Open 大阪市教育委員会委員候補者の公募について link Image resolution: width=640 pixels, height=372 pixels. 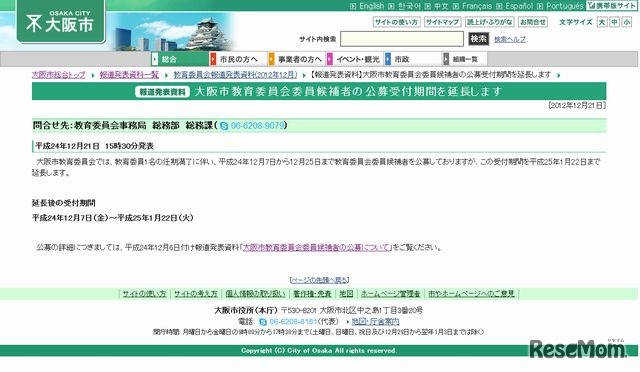[x=317, y=247]
